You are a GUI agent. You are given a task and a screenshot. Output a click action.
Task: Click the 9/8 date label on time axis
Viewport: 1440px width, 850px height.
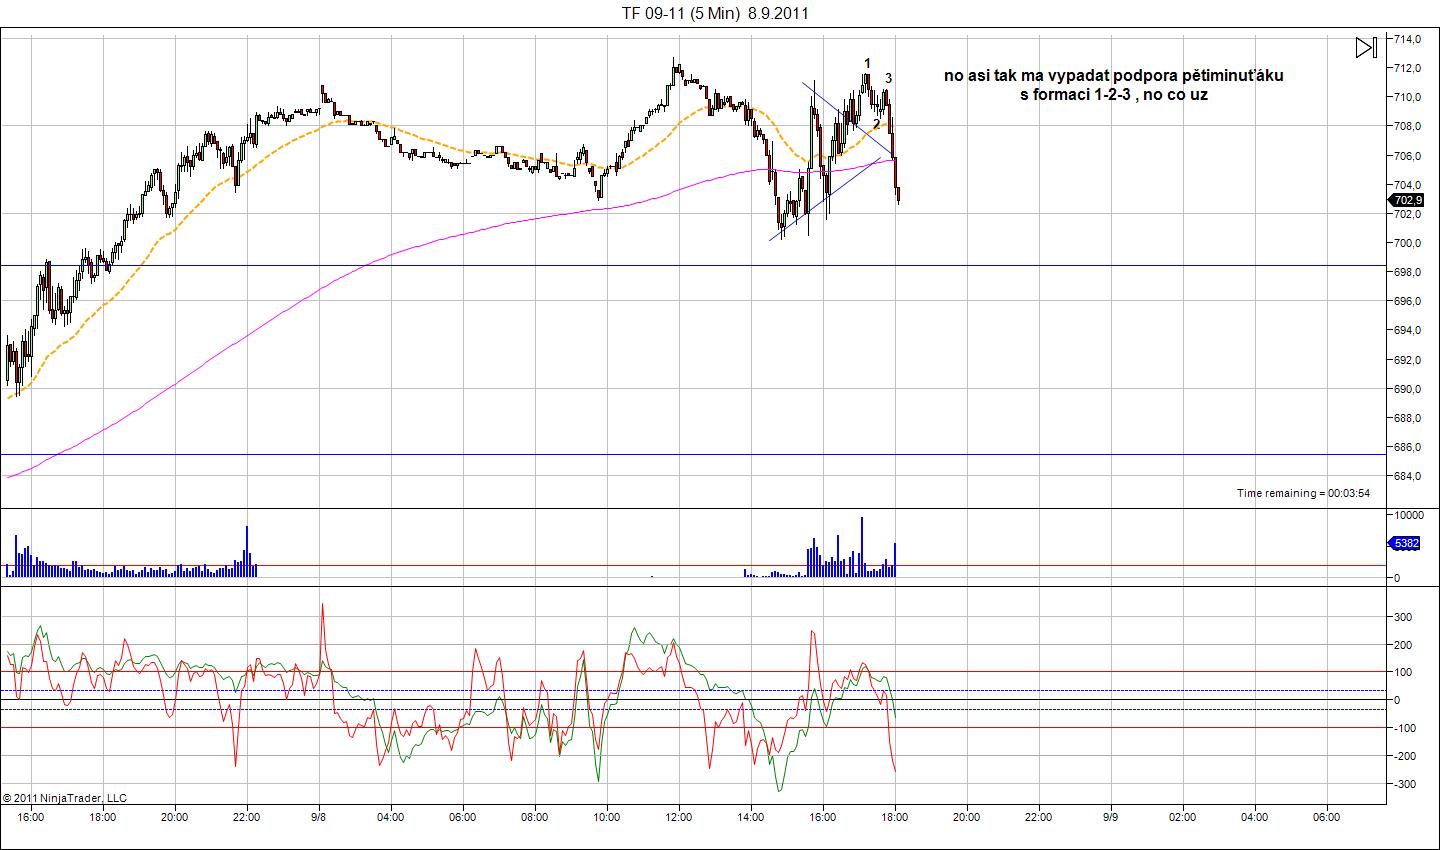(319, 816)
